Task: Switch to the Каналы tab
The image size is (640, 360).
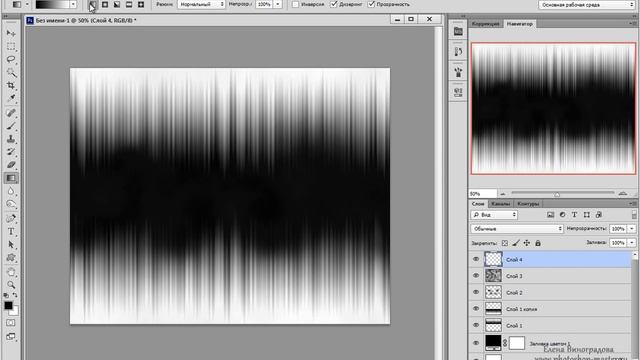Action: tap(500, 203)
